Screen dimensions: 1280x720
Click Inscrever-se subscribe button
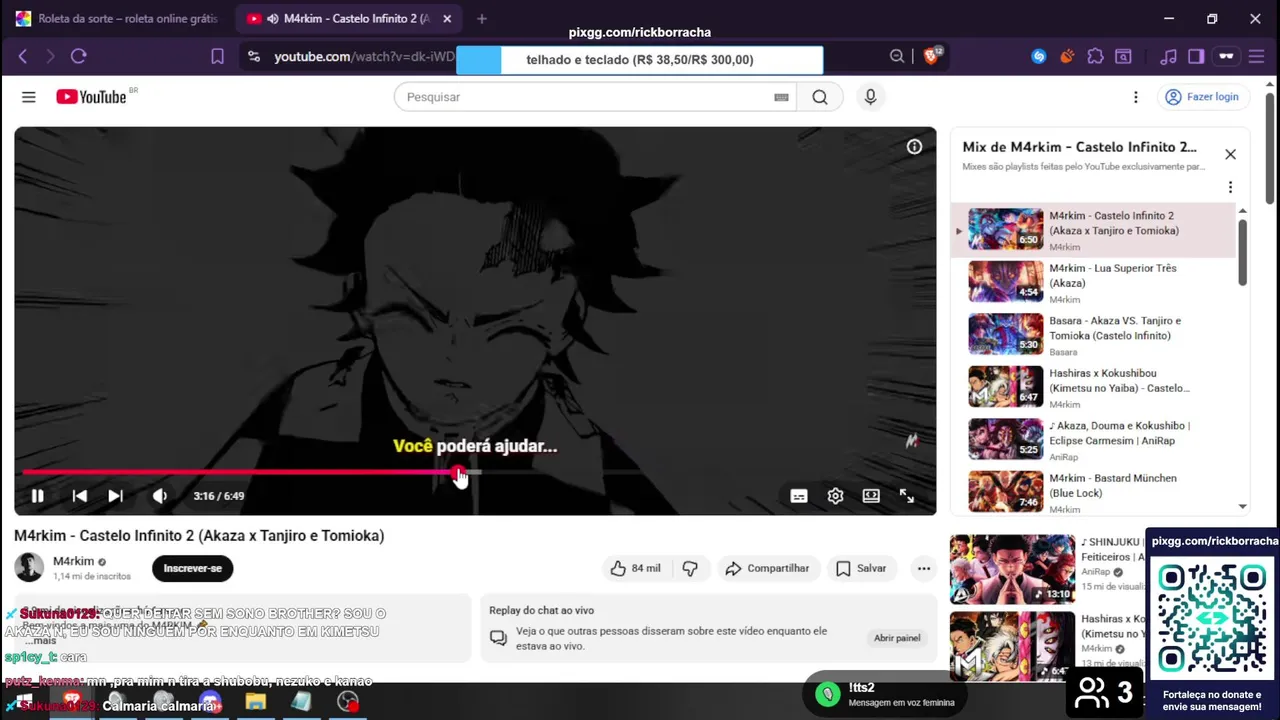(x=193, y=568)
